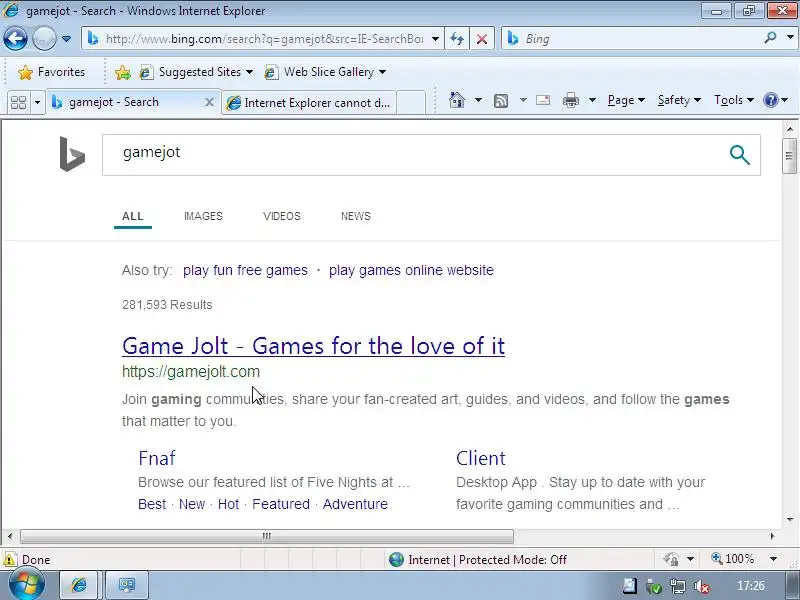Open the recent pages dropdown arrow
Screen dimensions: 800x600
(66, 39)
